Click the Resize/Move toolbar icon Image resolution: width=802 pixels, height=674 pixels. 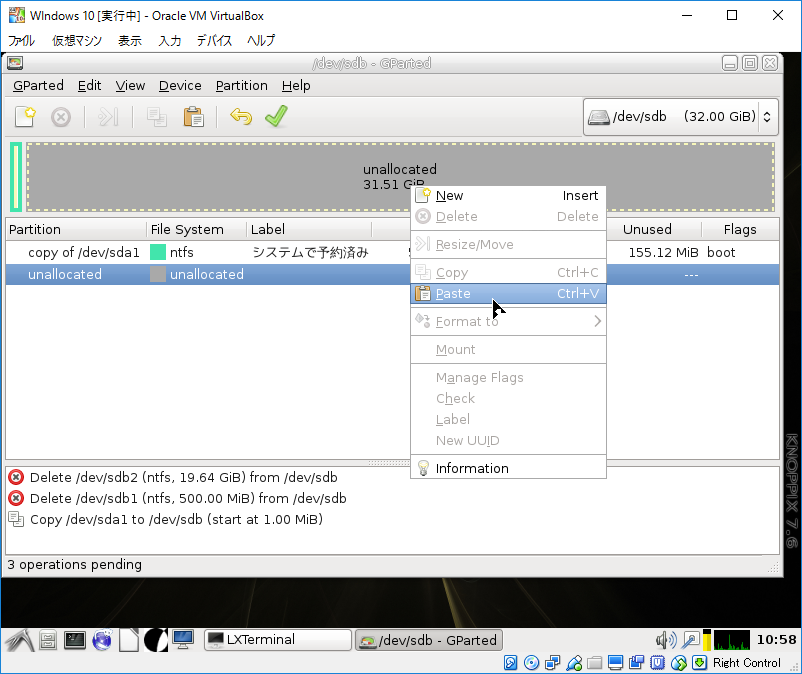(108, 117)
